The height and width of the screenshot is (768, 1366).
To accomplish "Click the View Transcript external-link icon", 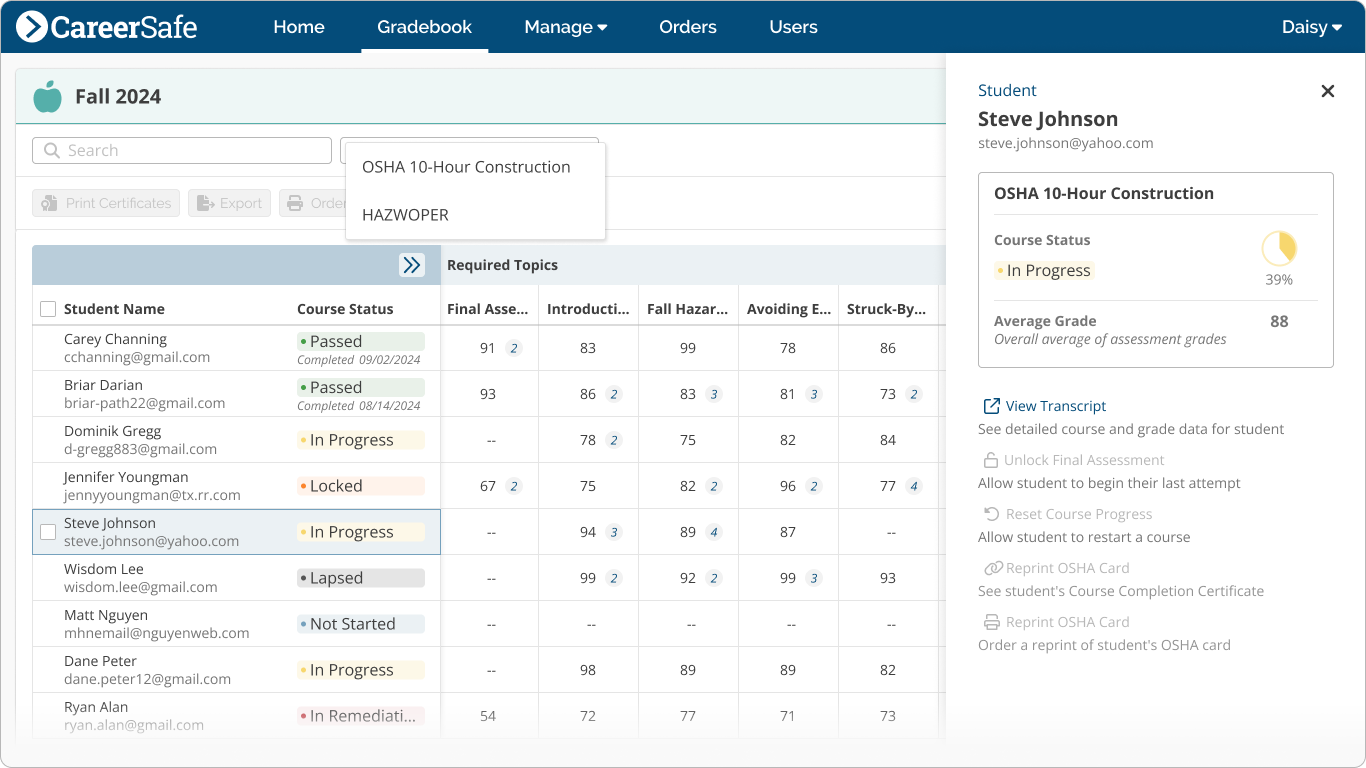I will (x=991, y=406).
